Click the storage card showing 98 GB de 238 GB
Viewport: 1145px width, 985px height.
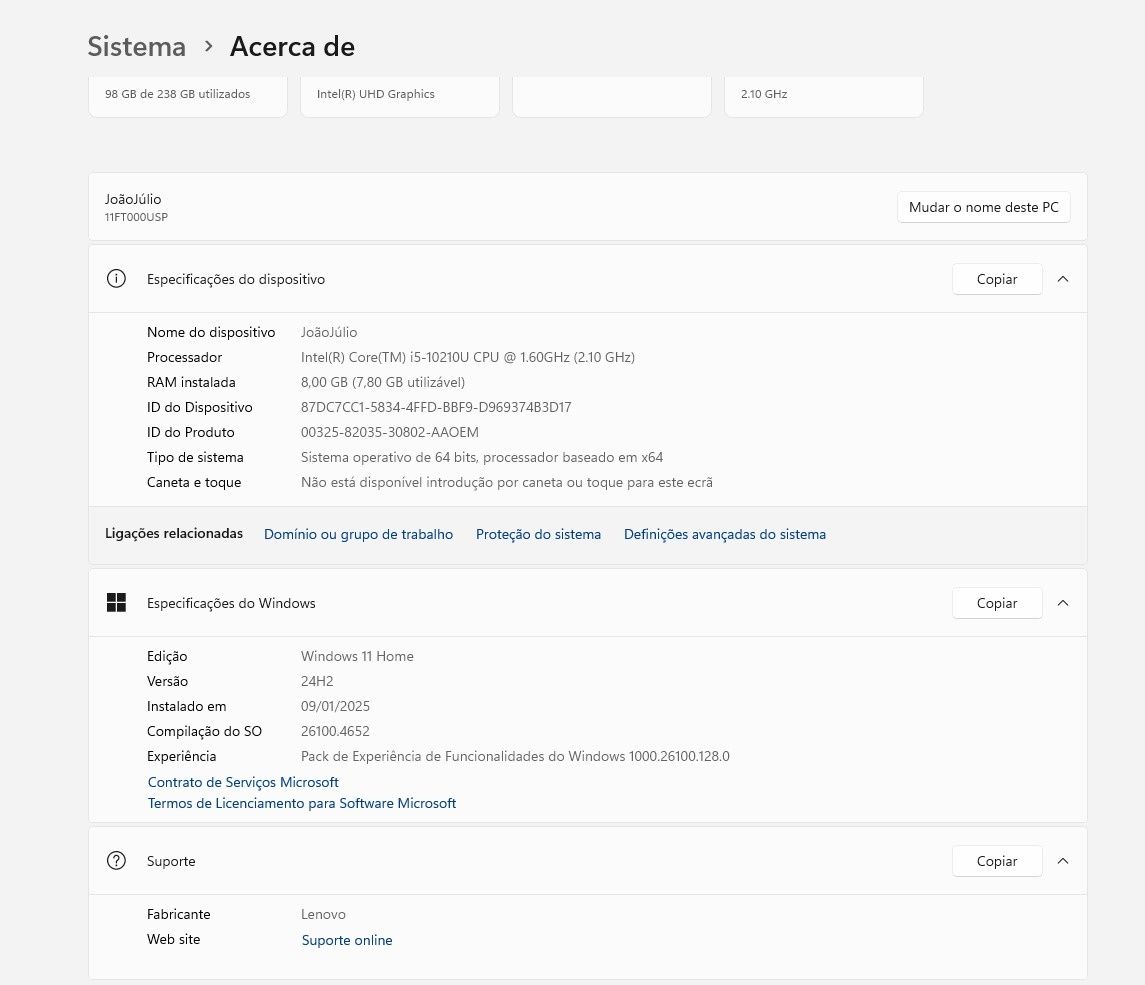click(188, 96)
